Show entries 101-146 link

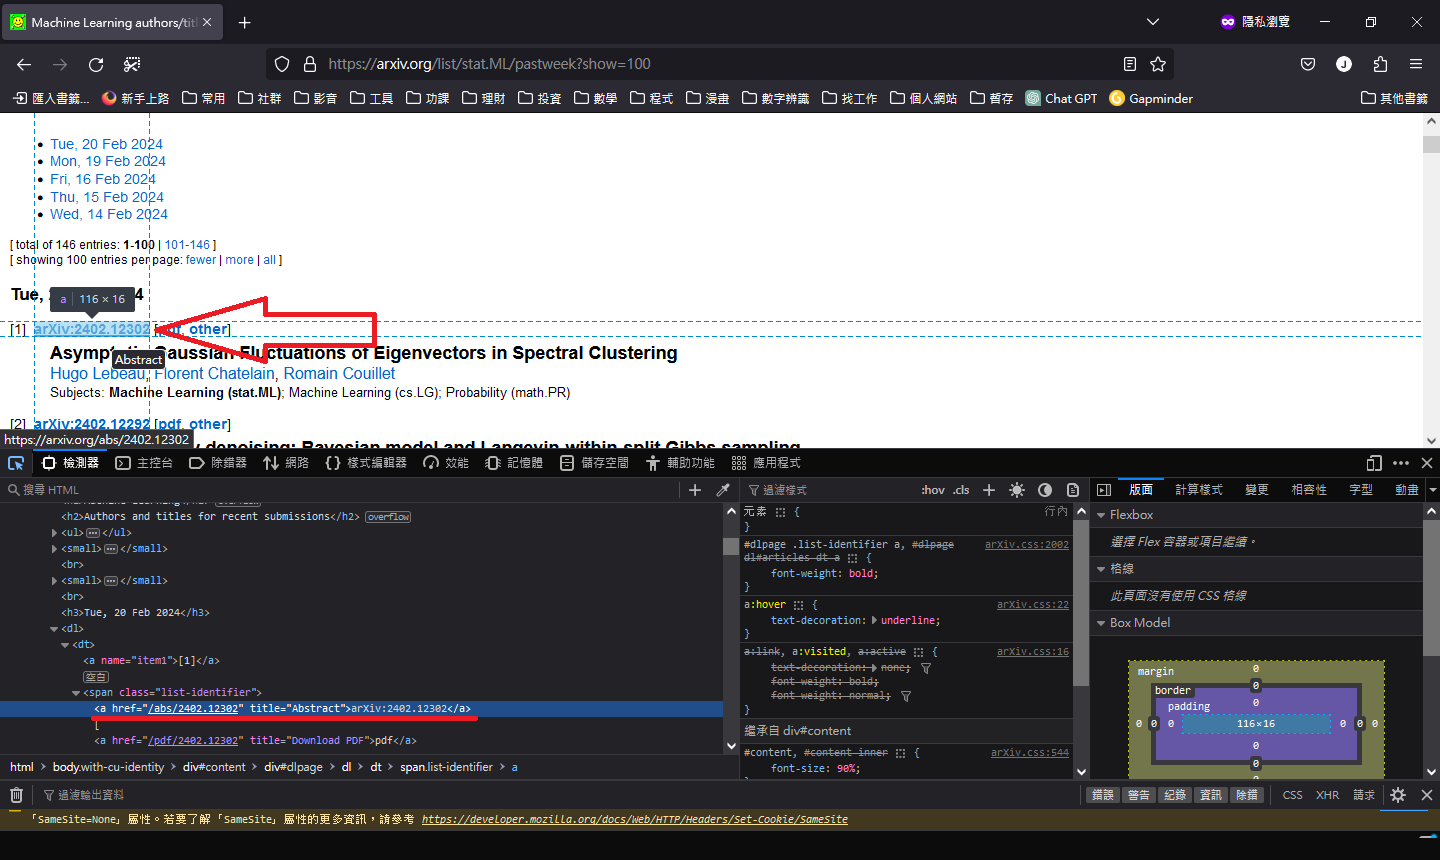[x=188, y=245]
